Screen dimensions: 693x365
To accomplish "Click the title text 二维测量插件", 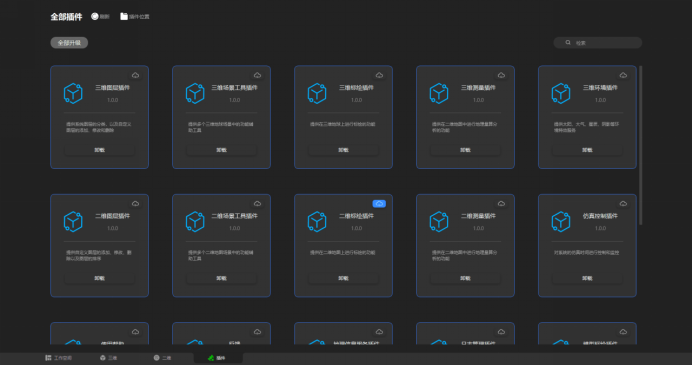I will (x=478, y=216).
